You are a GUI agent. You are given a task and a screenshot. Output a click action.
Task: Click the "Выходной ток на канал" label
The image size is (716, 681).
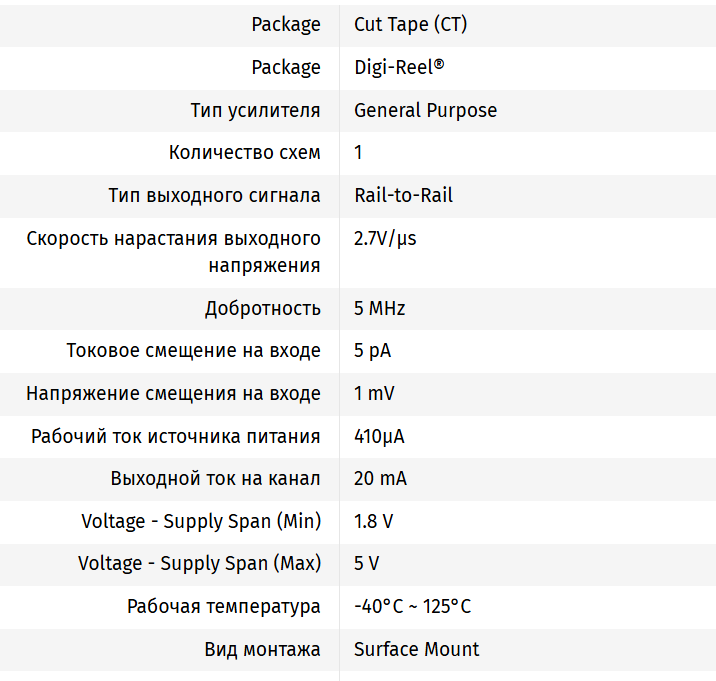pyautogui.click(x=215, y=479)
